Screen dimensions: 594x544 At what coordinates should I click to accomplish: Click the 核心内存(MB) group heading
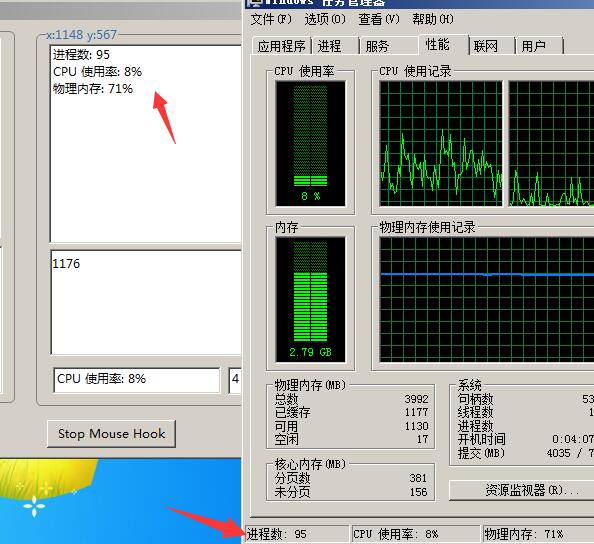(x=310, y=464)
